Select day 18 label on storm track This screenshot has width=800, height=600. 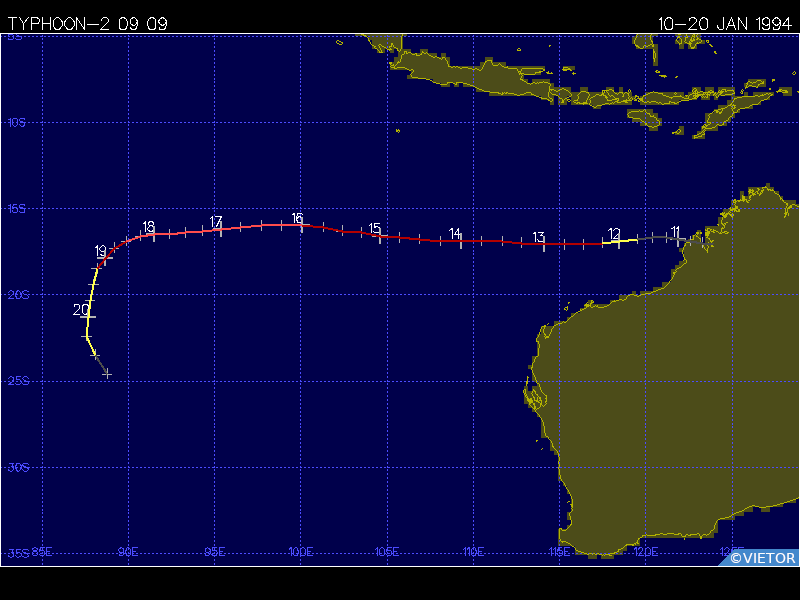click(x=148, y=227)
